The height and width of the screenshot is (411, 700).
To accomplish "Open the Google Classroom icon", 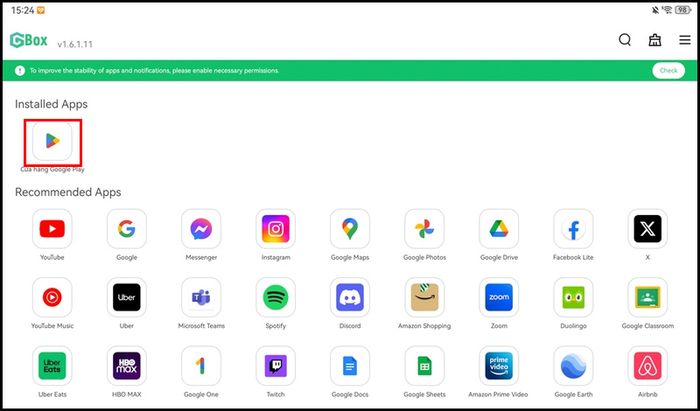I will (648, 297).
